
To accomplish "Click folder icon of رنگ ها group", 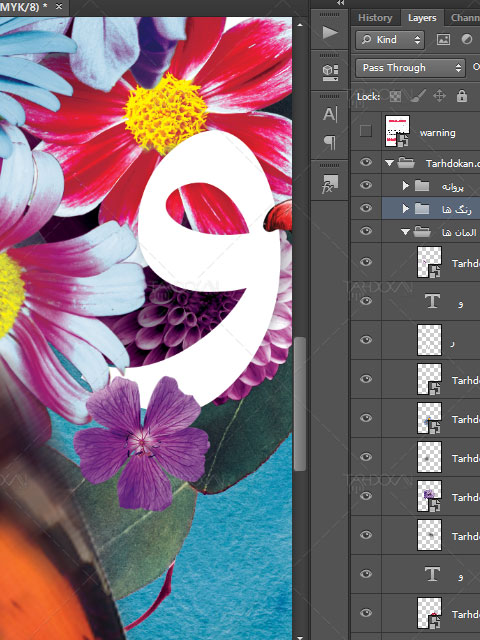I will coord(422,209).
